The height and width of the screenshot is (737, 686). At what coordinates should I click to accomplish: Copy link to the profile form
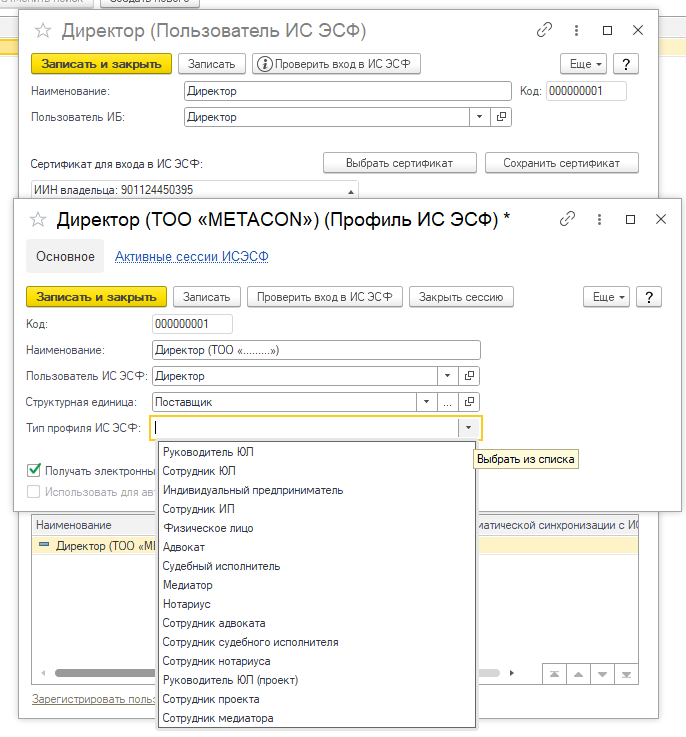(x=567, y=219)
